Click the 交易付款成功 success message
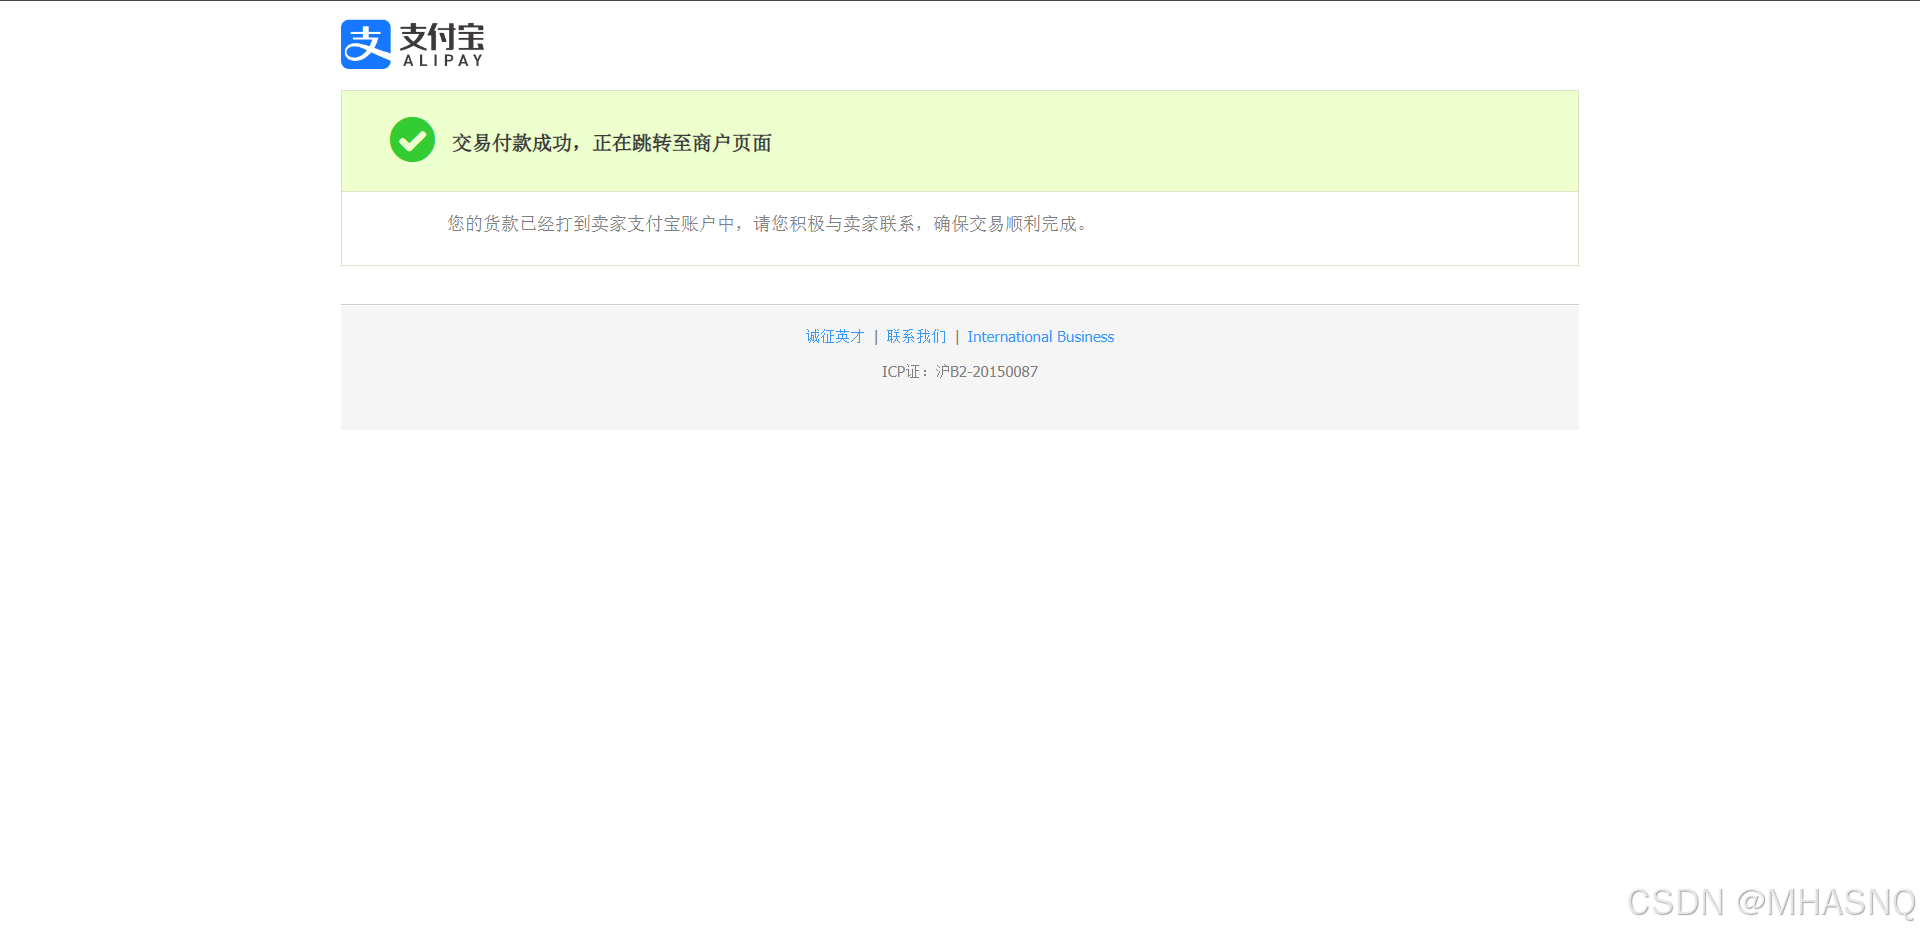The image size is (1920, 934). point(612,143)
